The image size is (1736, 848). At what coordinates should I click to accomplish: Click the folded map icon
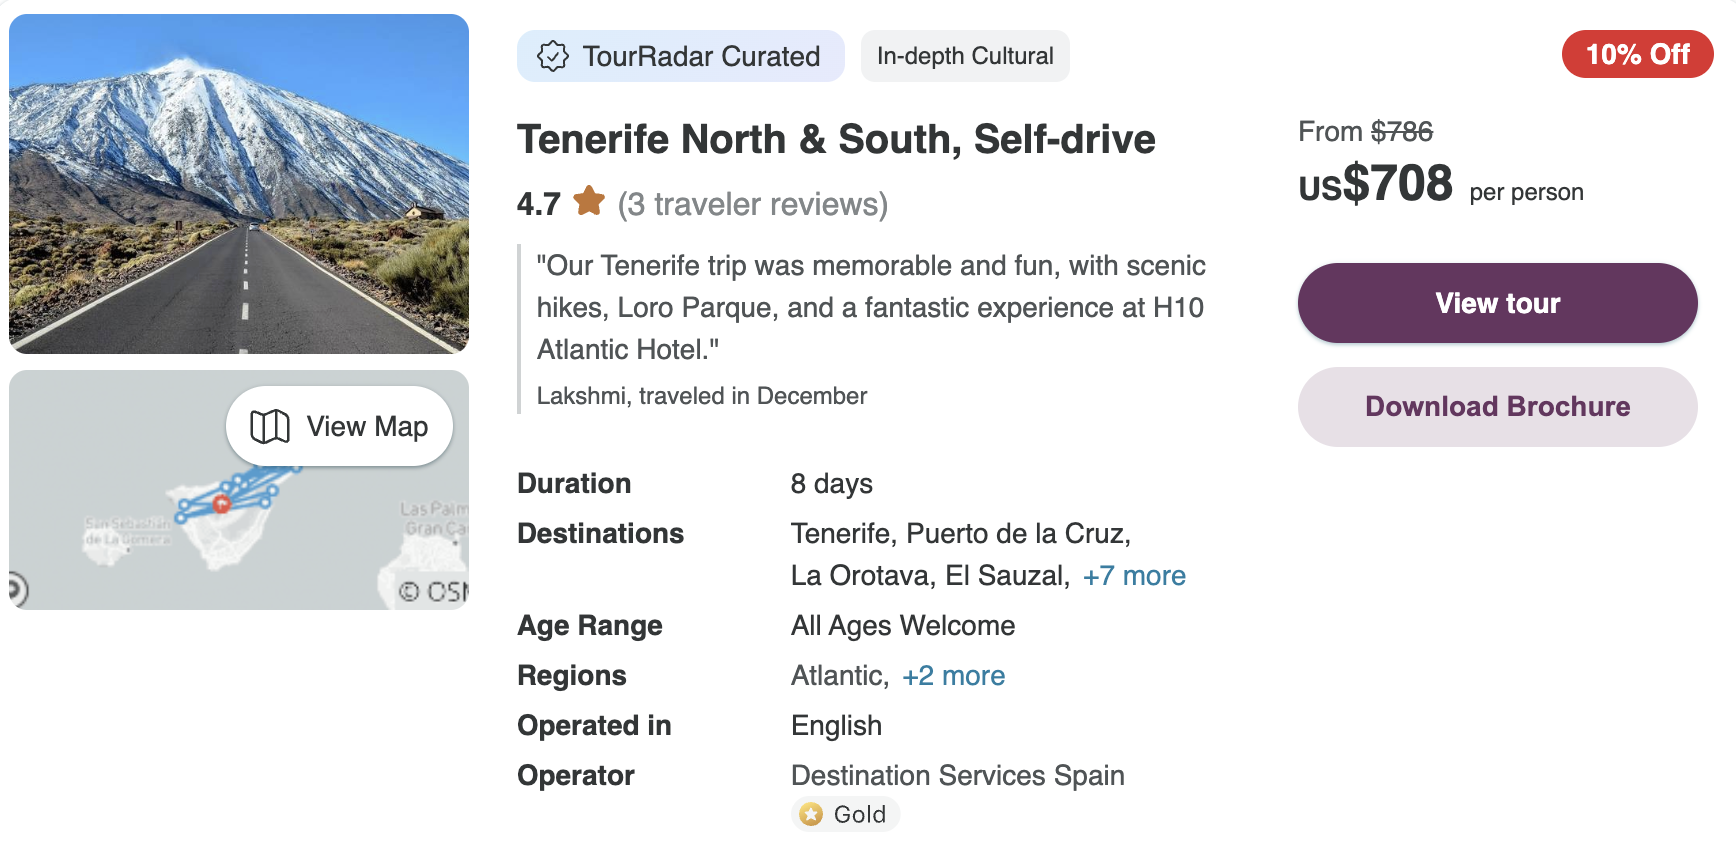click(270, 427)
